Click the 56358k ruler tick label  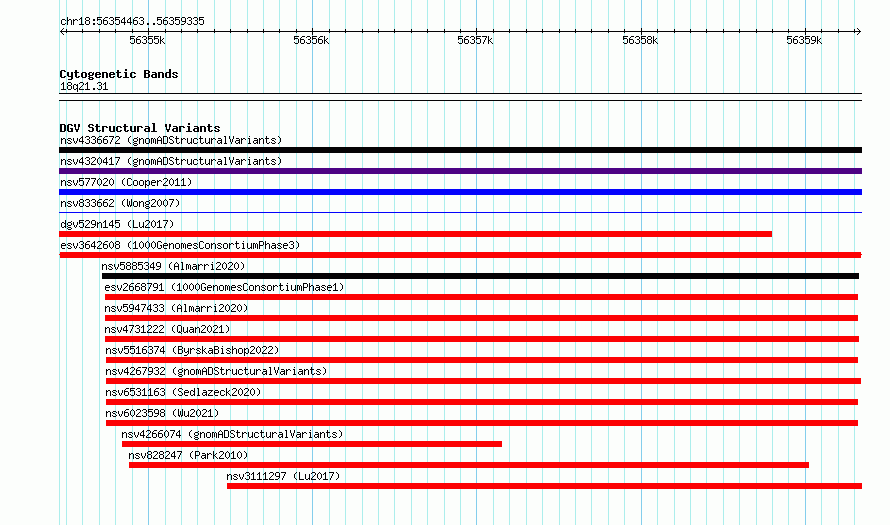(640, 41)
